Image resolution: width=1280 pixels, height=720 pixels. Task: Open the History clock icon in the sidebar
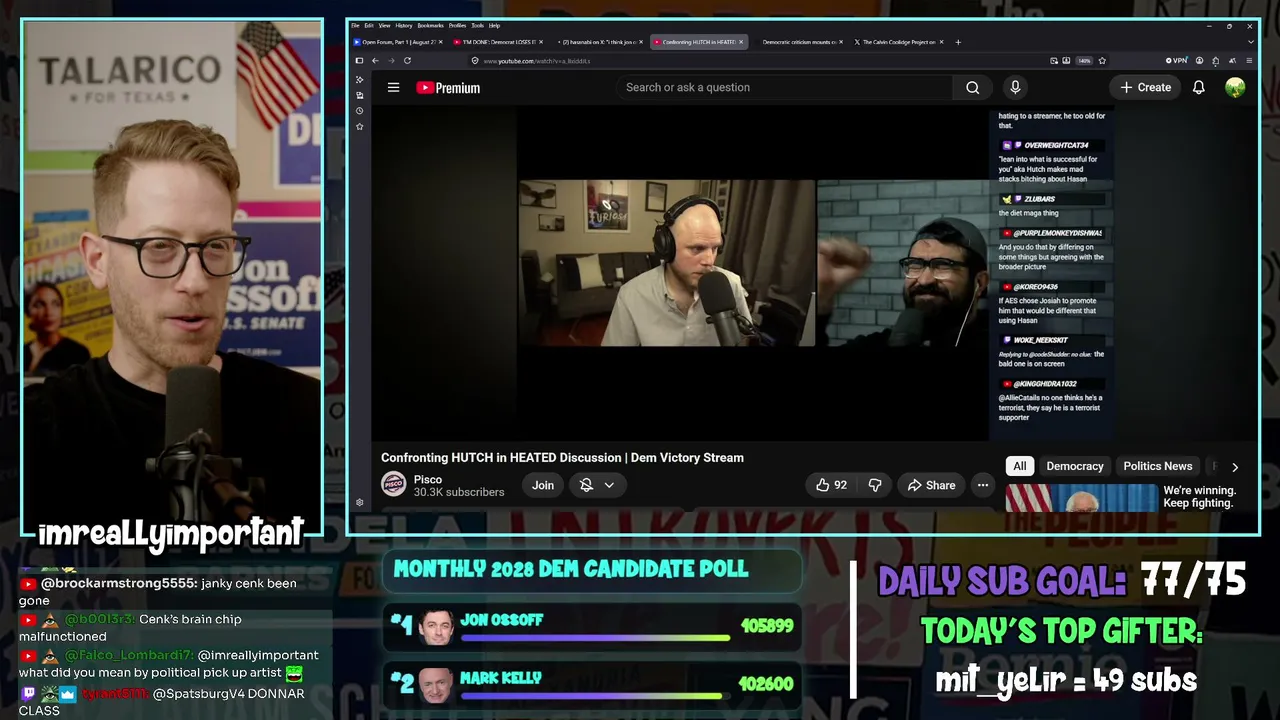(x=360, y=111)
